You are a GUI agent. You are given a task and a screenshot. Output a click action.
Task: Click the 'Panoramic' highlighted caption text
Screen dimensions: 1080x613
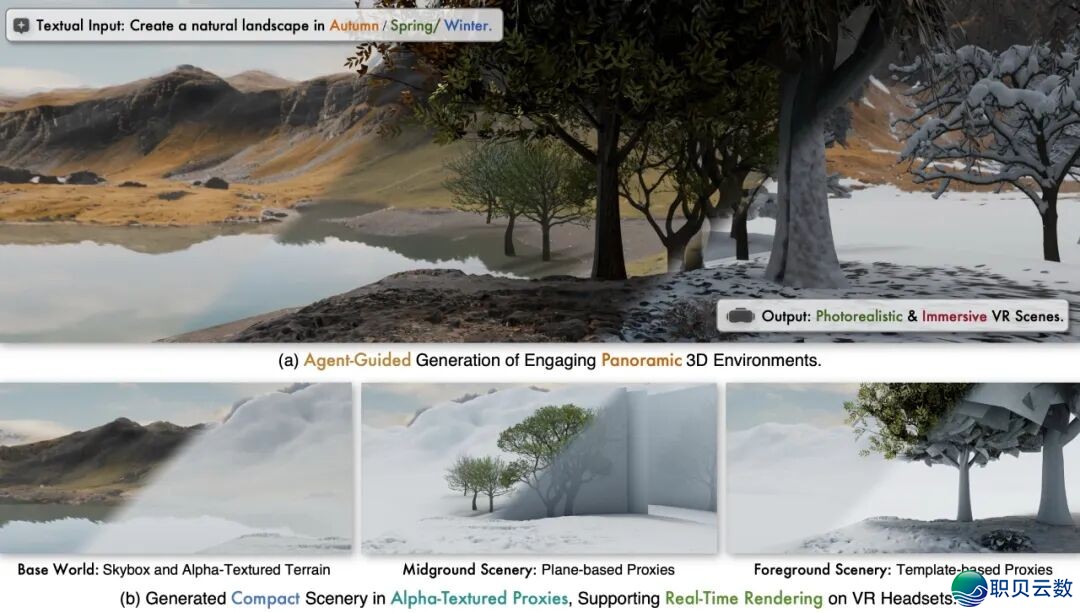[641, 360]
